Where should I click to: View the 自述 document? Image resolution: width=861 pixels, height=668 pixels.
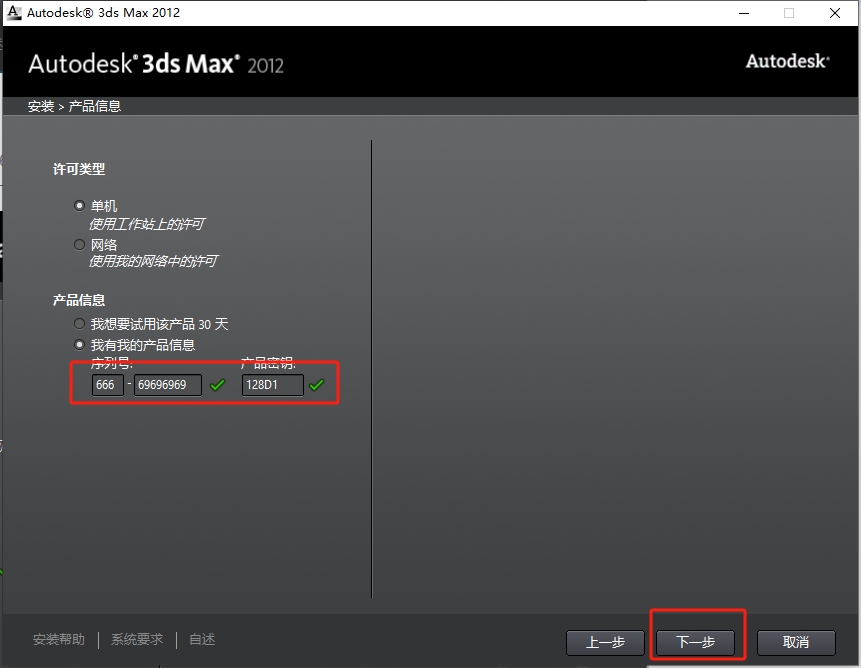point(201,638)
